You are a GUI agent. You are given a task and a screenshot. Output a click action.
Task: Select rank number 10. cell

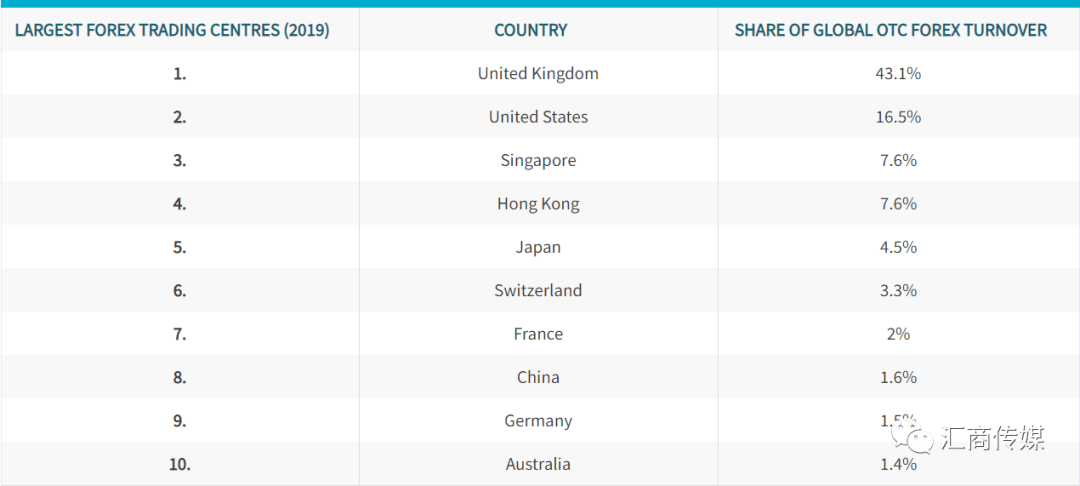pos(180,464)
